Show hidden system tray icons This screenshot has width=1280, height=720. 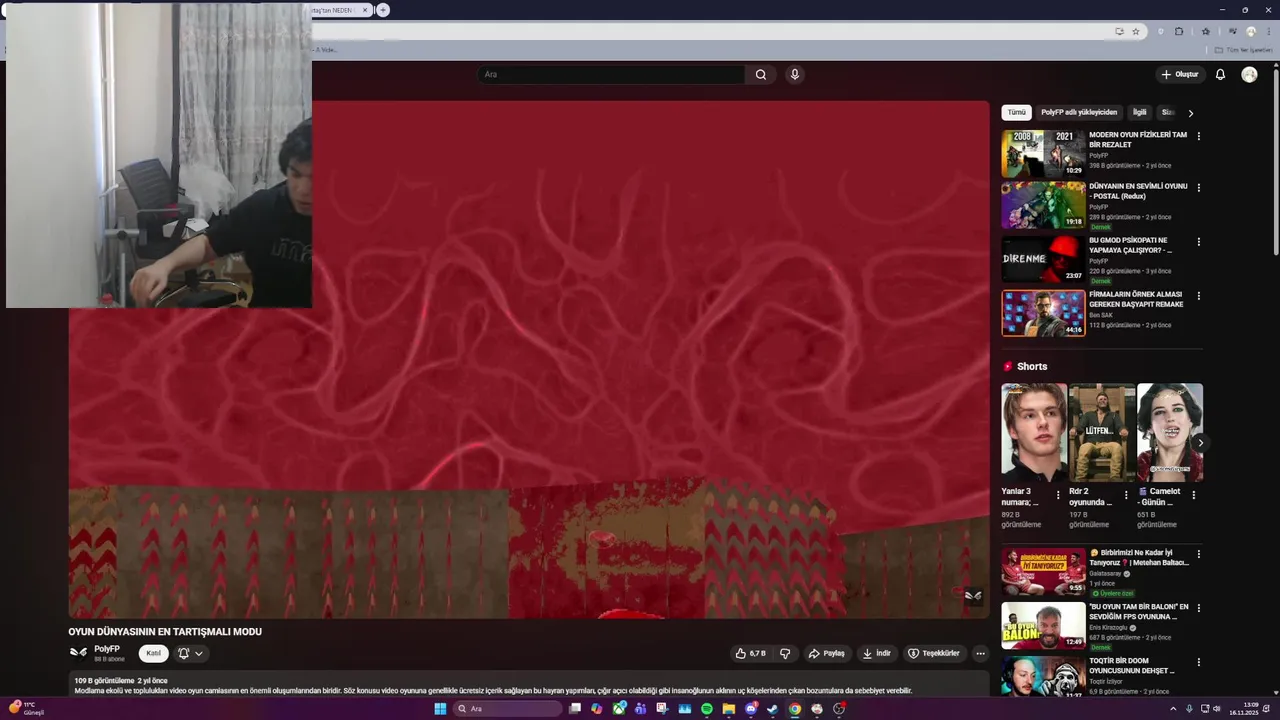pos(1173,709)
